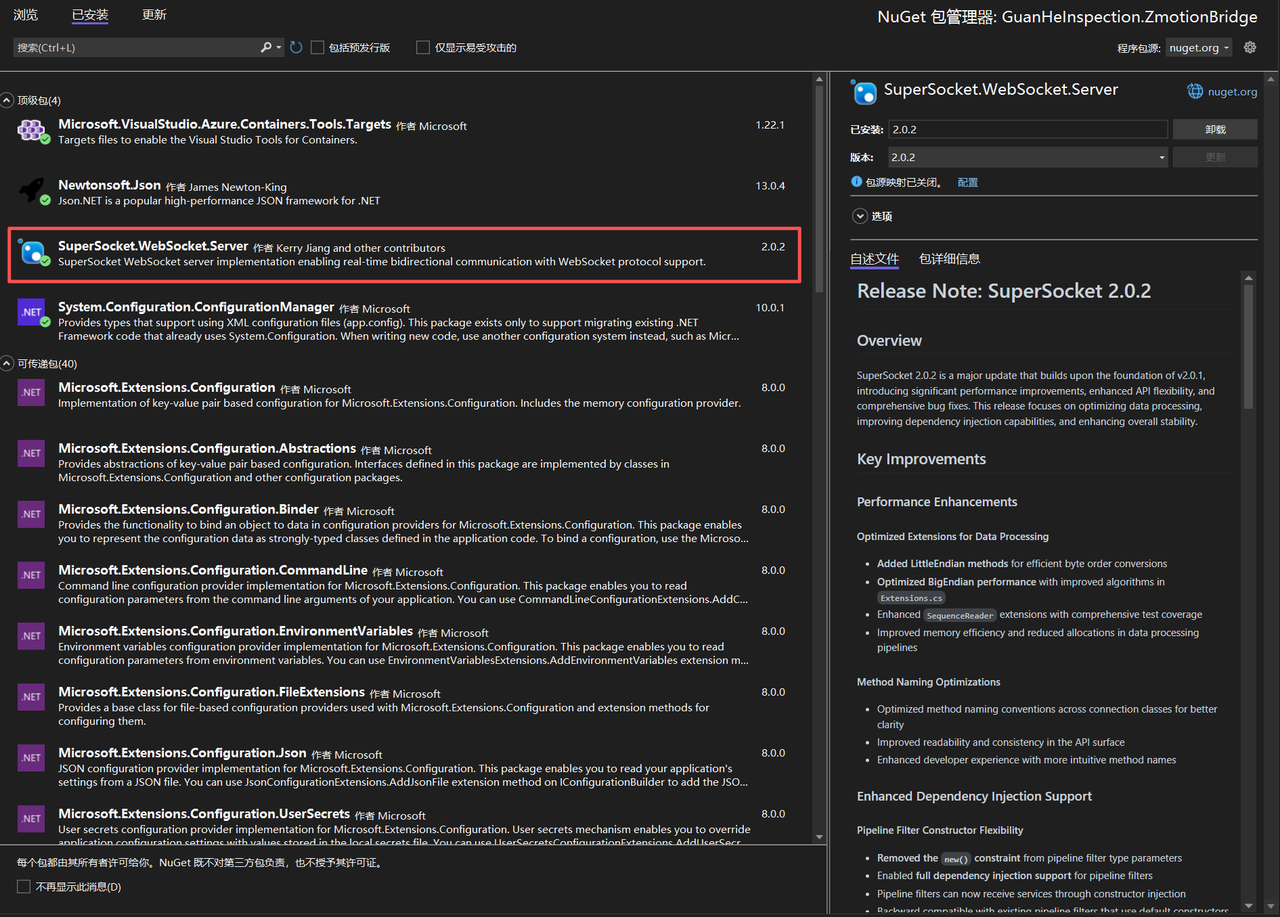
Task: Switch to the Updates tab
Action: pos(154,15)
